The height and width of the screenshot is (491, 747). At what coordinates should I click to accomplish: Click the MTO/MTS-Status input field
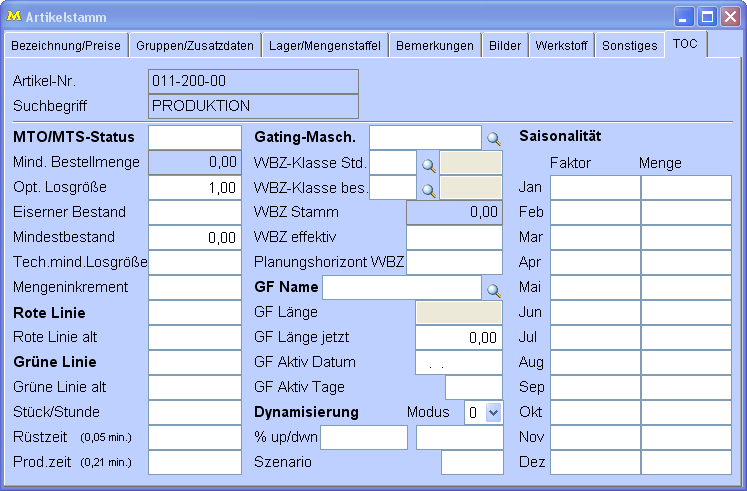click(x=195, y=137)
